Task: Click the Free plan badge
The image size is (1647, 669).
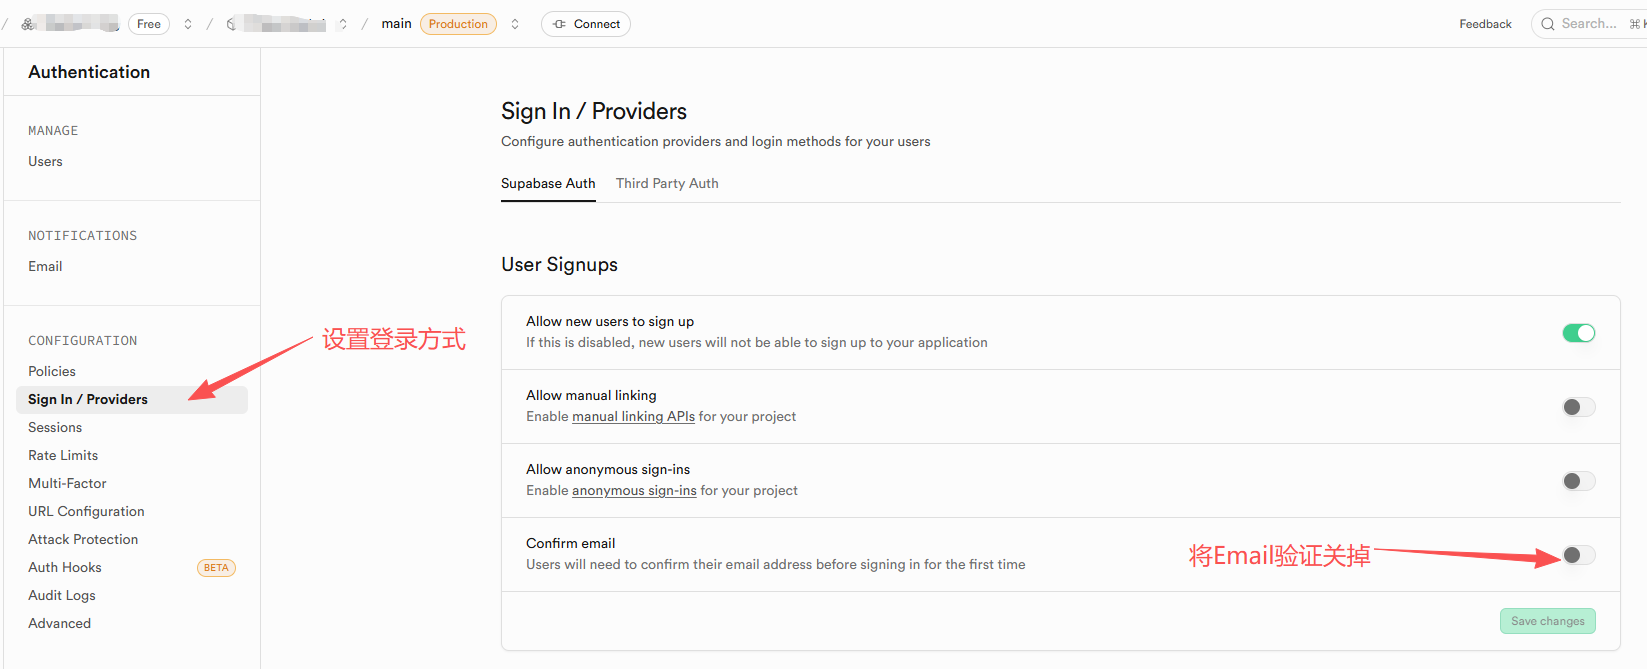Action: click(149, 24)
